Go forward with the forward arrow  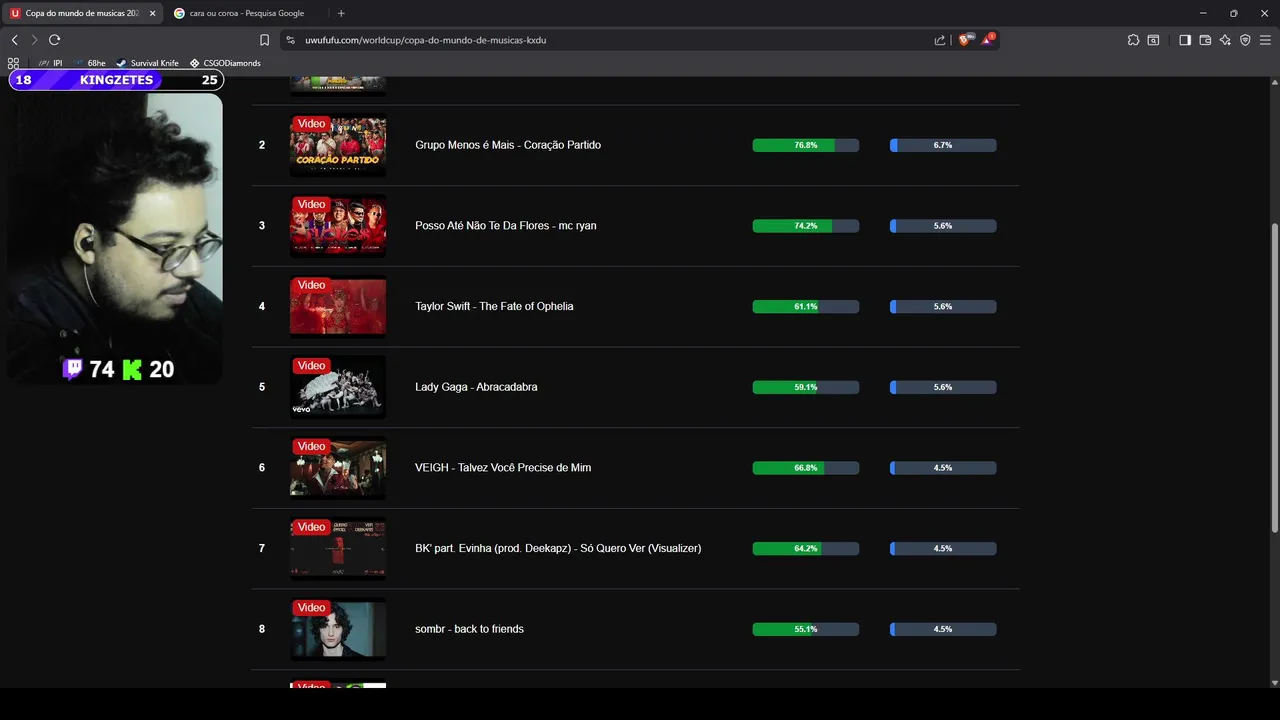tap(34, 40)
